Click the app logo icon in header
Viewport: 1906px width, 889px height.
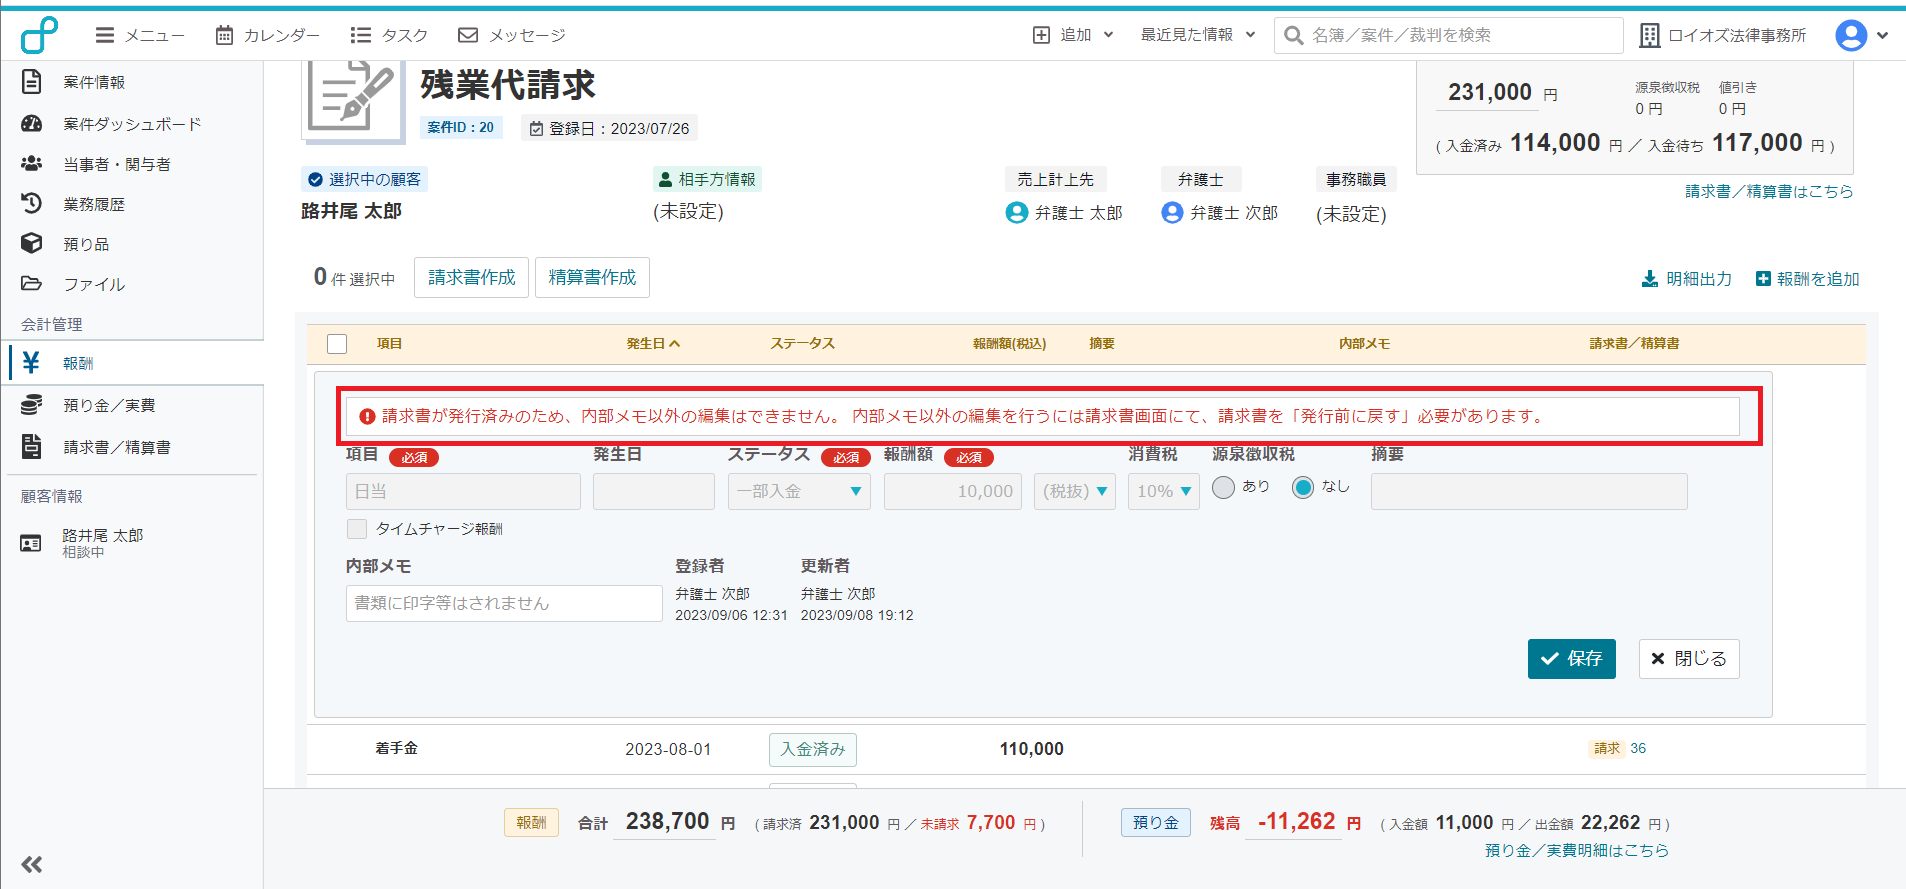click(x=39, y=35)
